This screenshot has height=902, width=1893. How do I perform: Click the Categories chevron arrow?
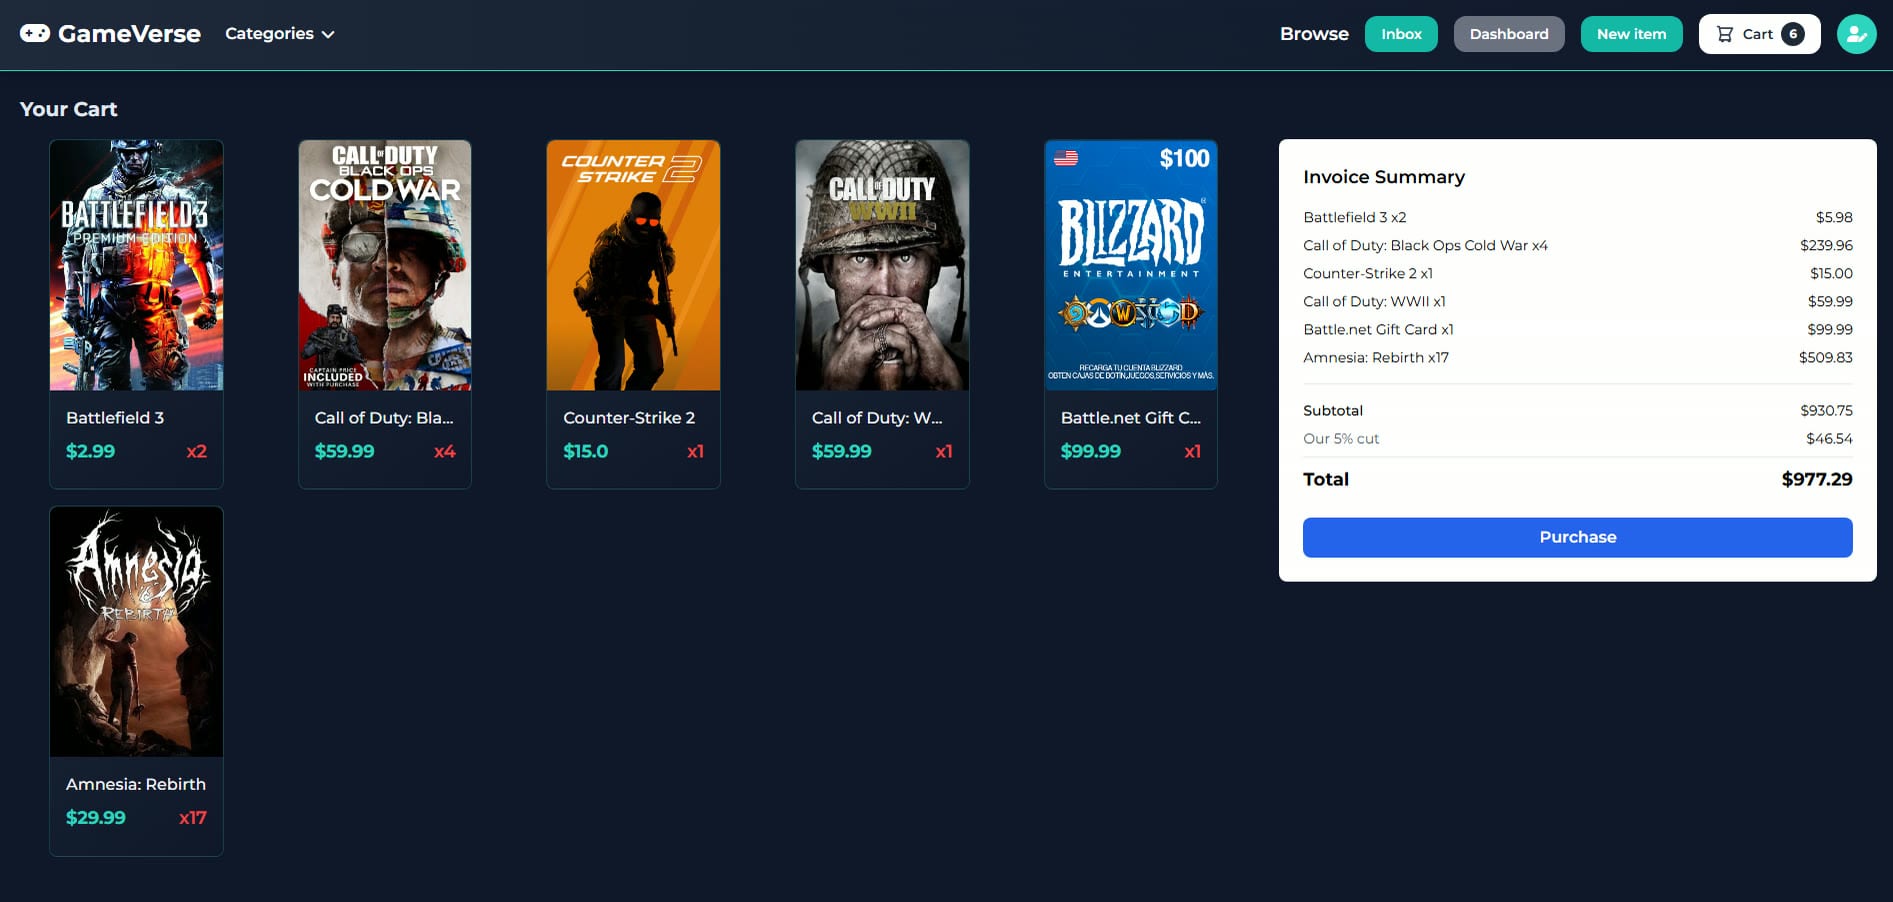point(328,34)
